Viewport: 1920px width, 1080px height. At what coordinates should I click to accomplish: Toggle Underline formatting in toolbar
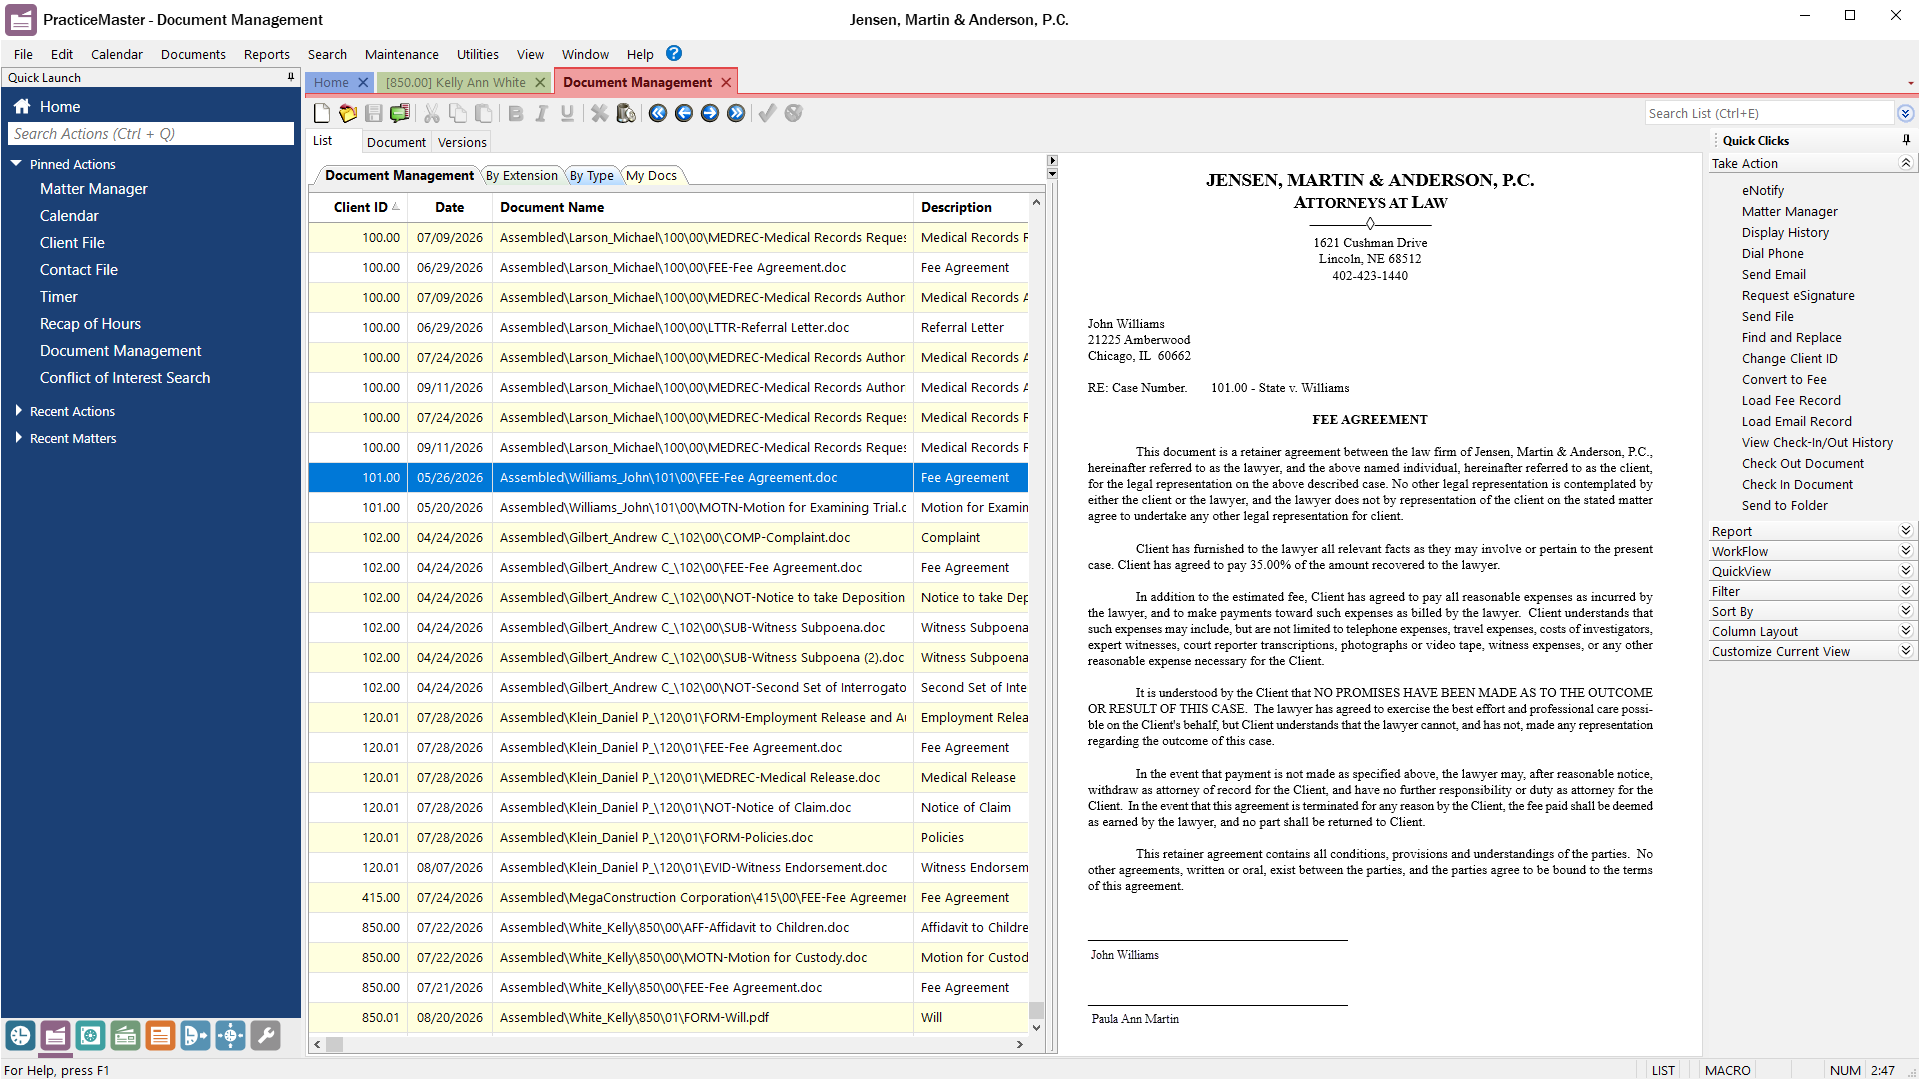click(x=567, y=113)
